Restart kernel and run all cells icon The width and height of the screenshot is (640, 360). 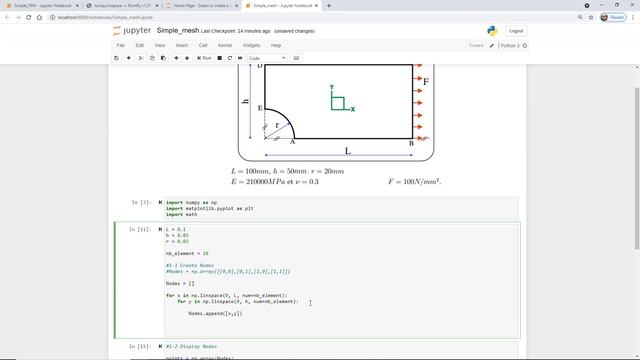pyautogui.click(x=240, y=58)
